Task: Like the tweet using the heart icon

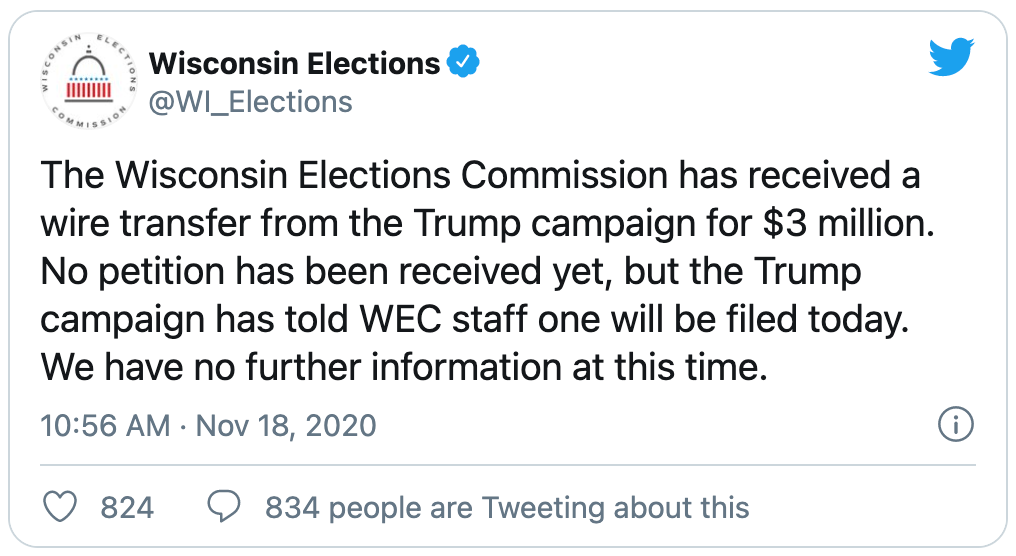Action: point(60,506)
